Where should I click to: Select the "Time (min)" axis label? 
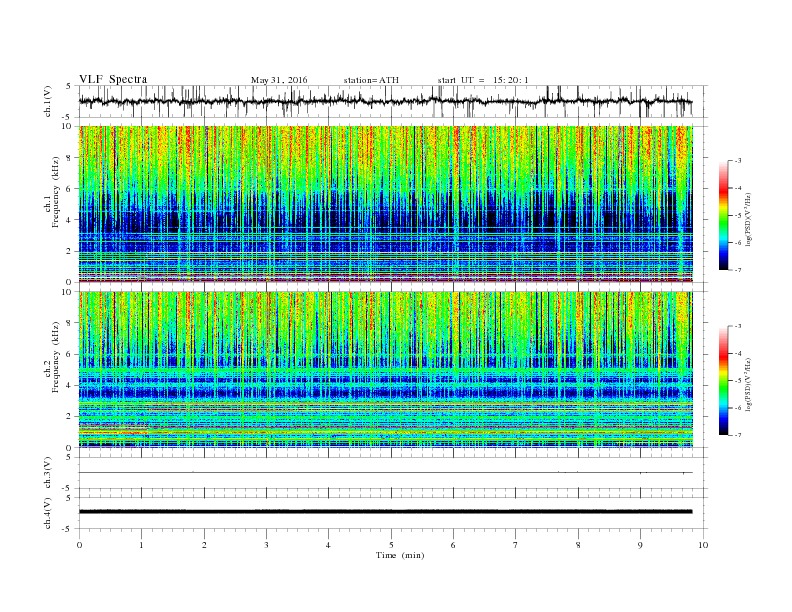tap(400, 555)
